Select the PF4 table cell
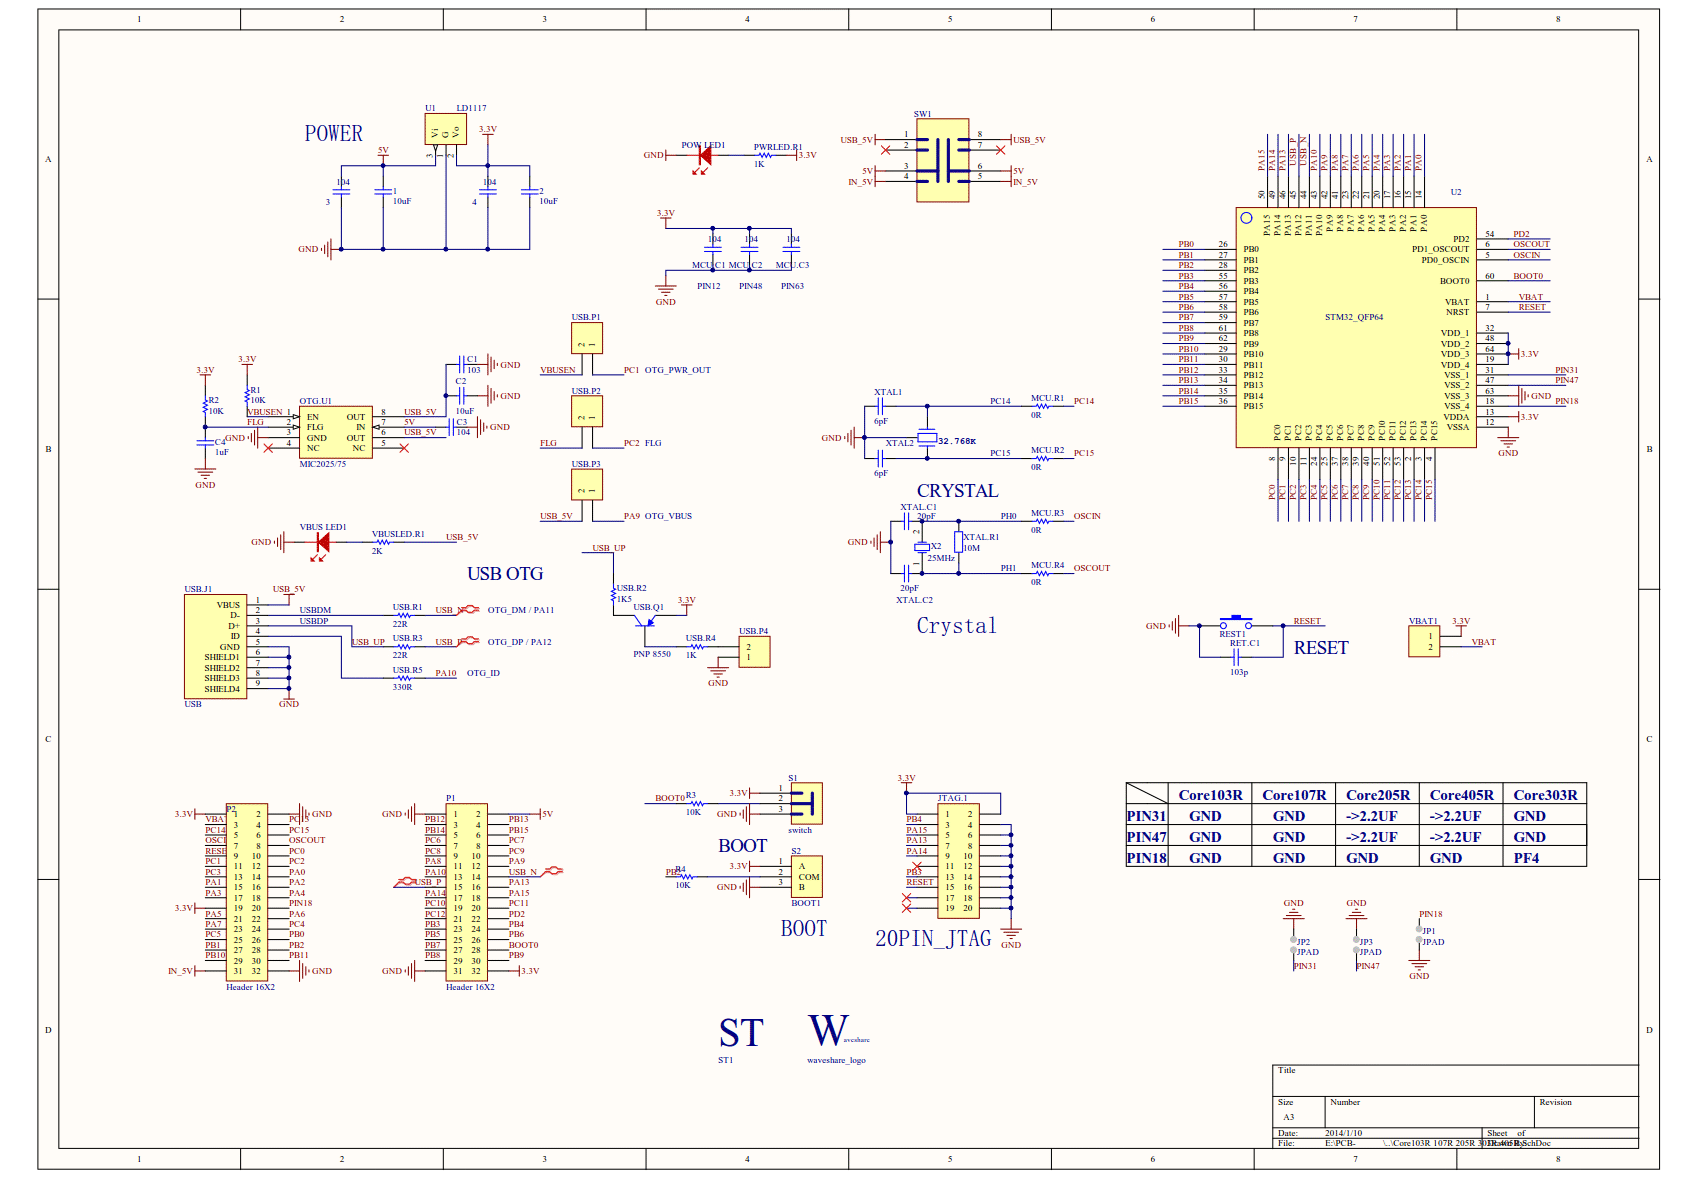This screenshot has width=1700, height=1181. tap(1545, 858)
